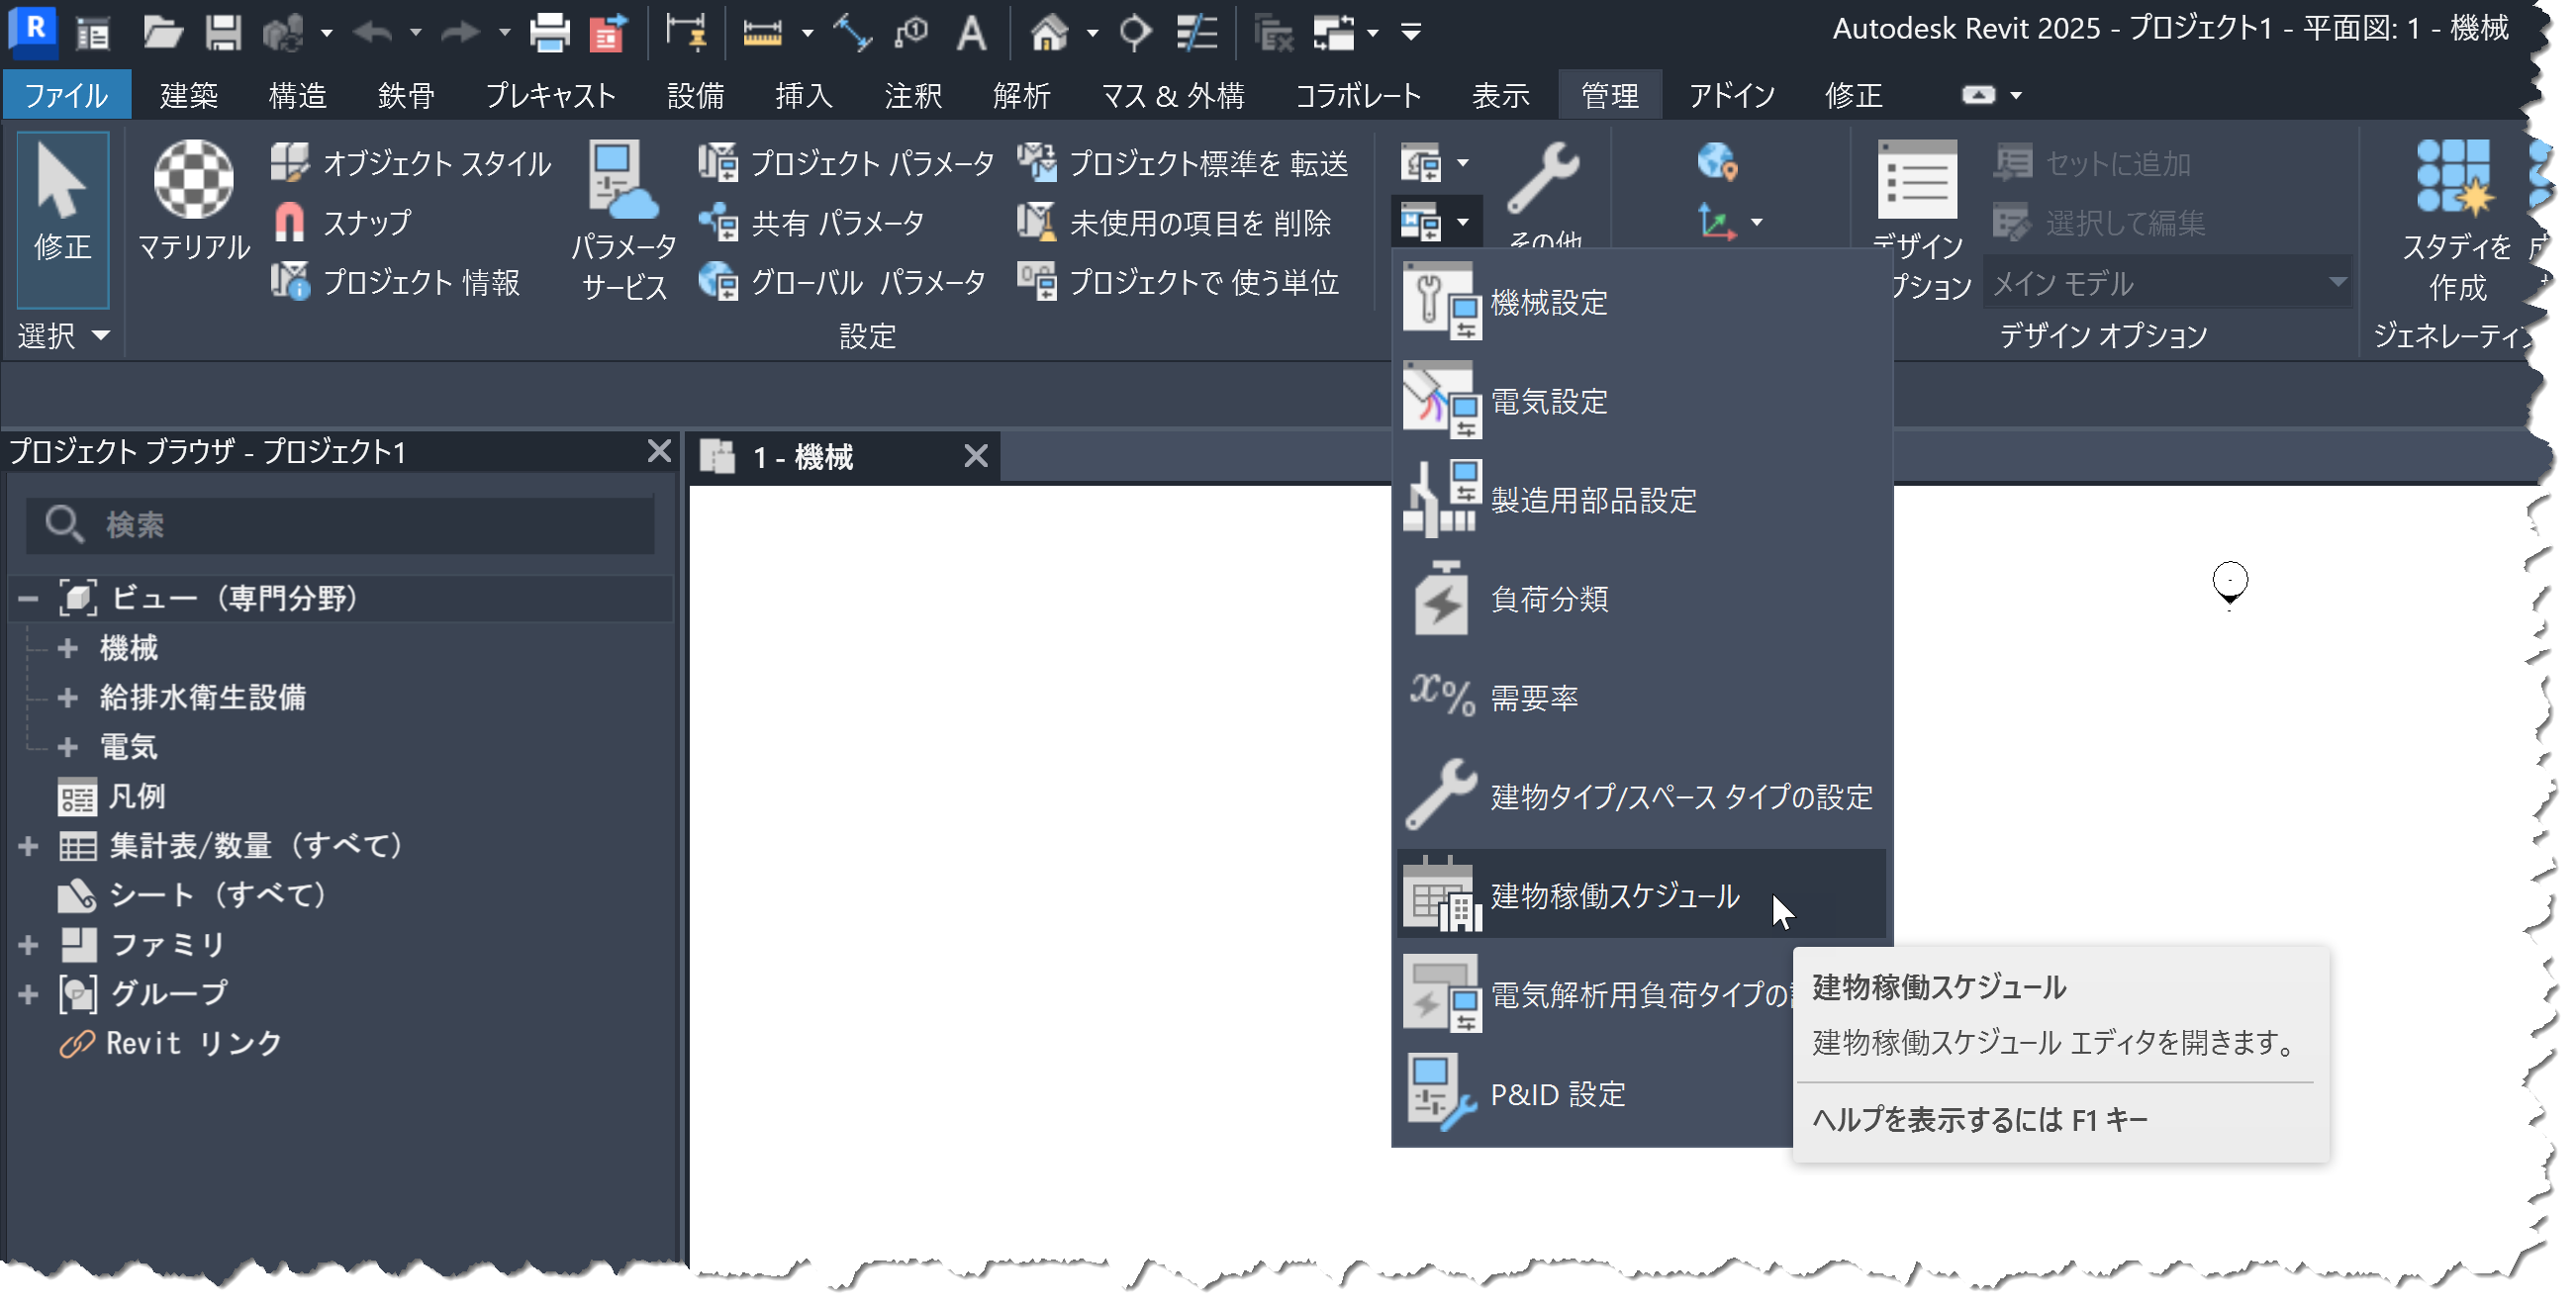
Task: Choose P&ID 設定 menu item
Action: click(x=1595, y=1094)
